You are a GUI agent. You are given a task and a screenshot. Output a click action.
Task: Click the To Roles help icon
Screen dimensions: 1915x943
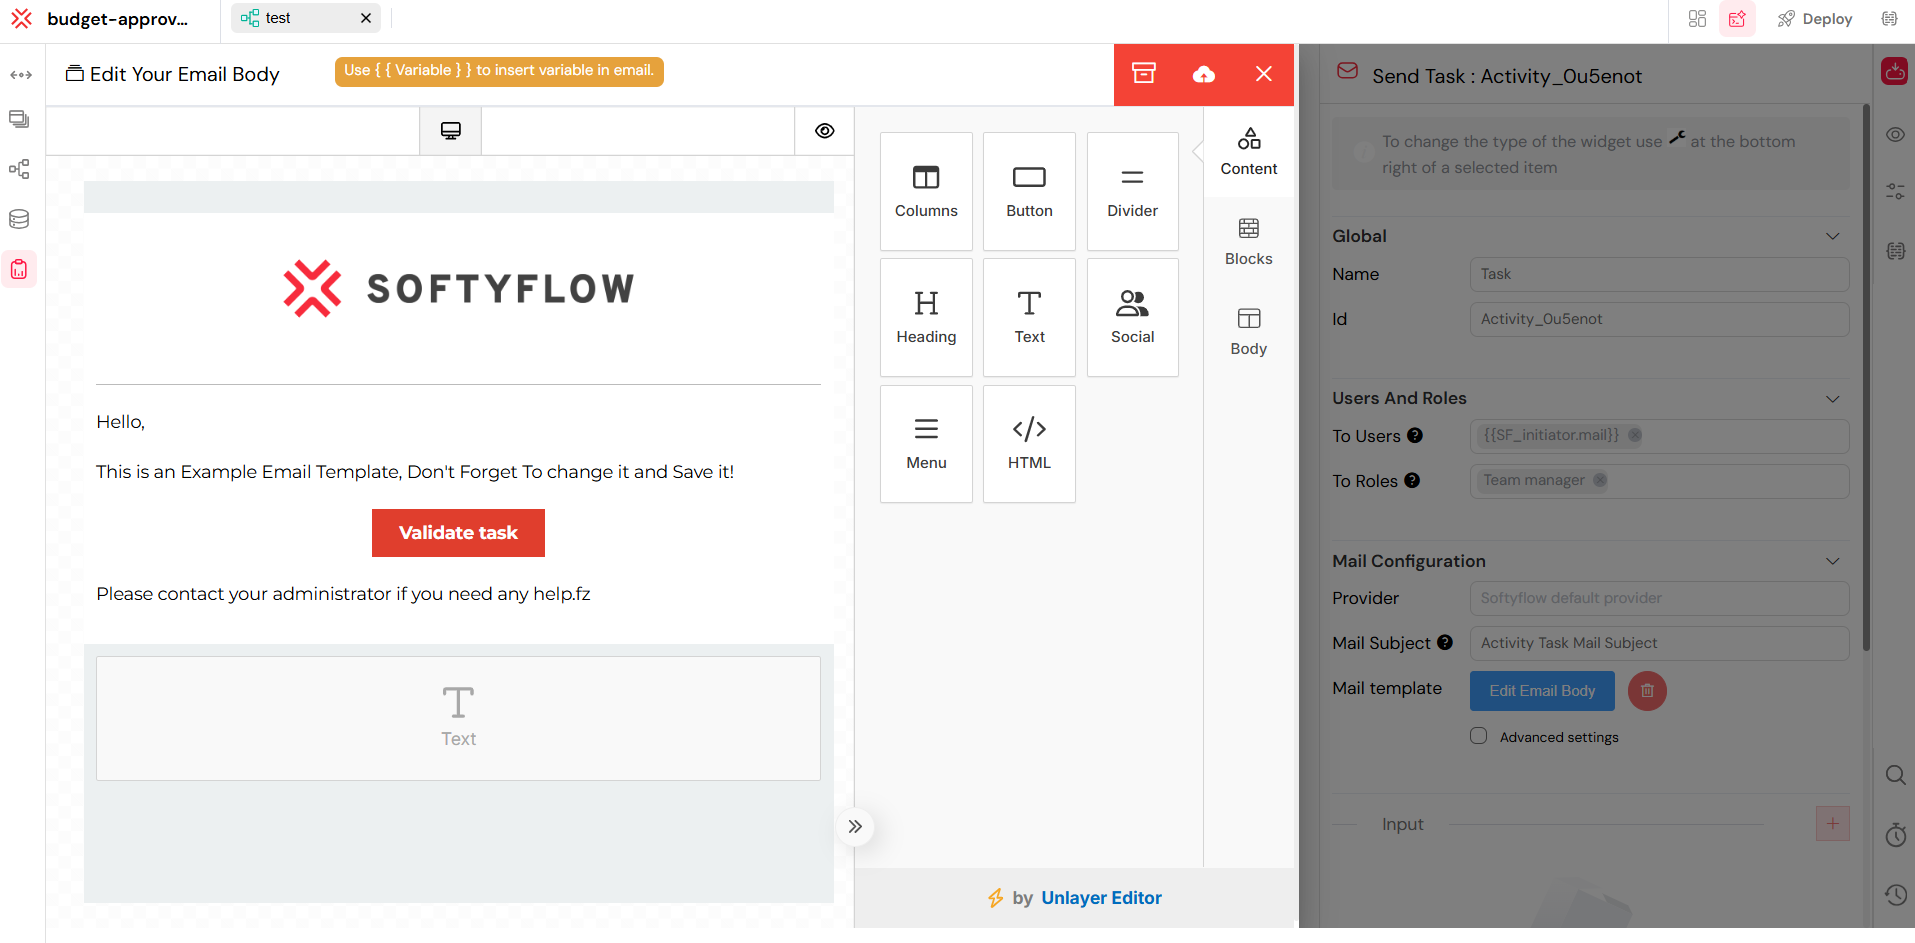pyautogui.click(x=1412, y=480)
